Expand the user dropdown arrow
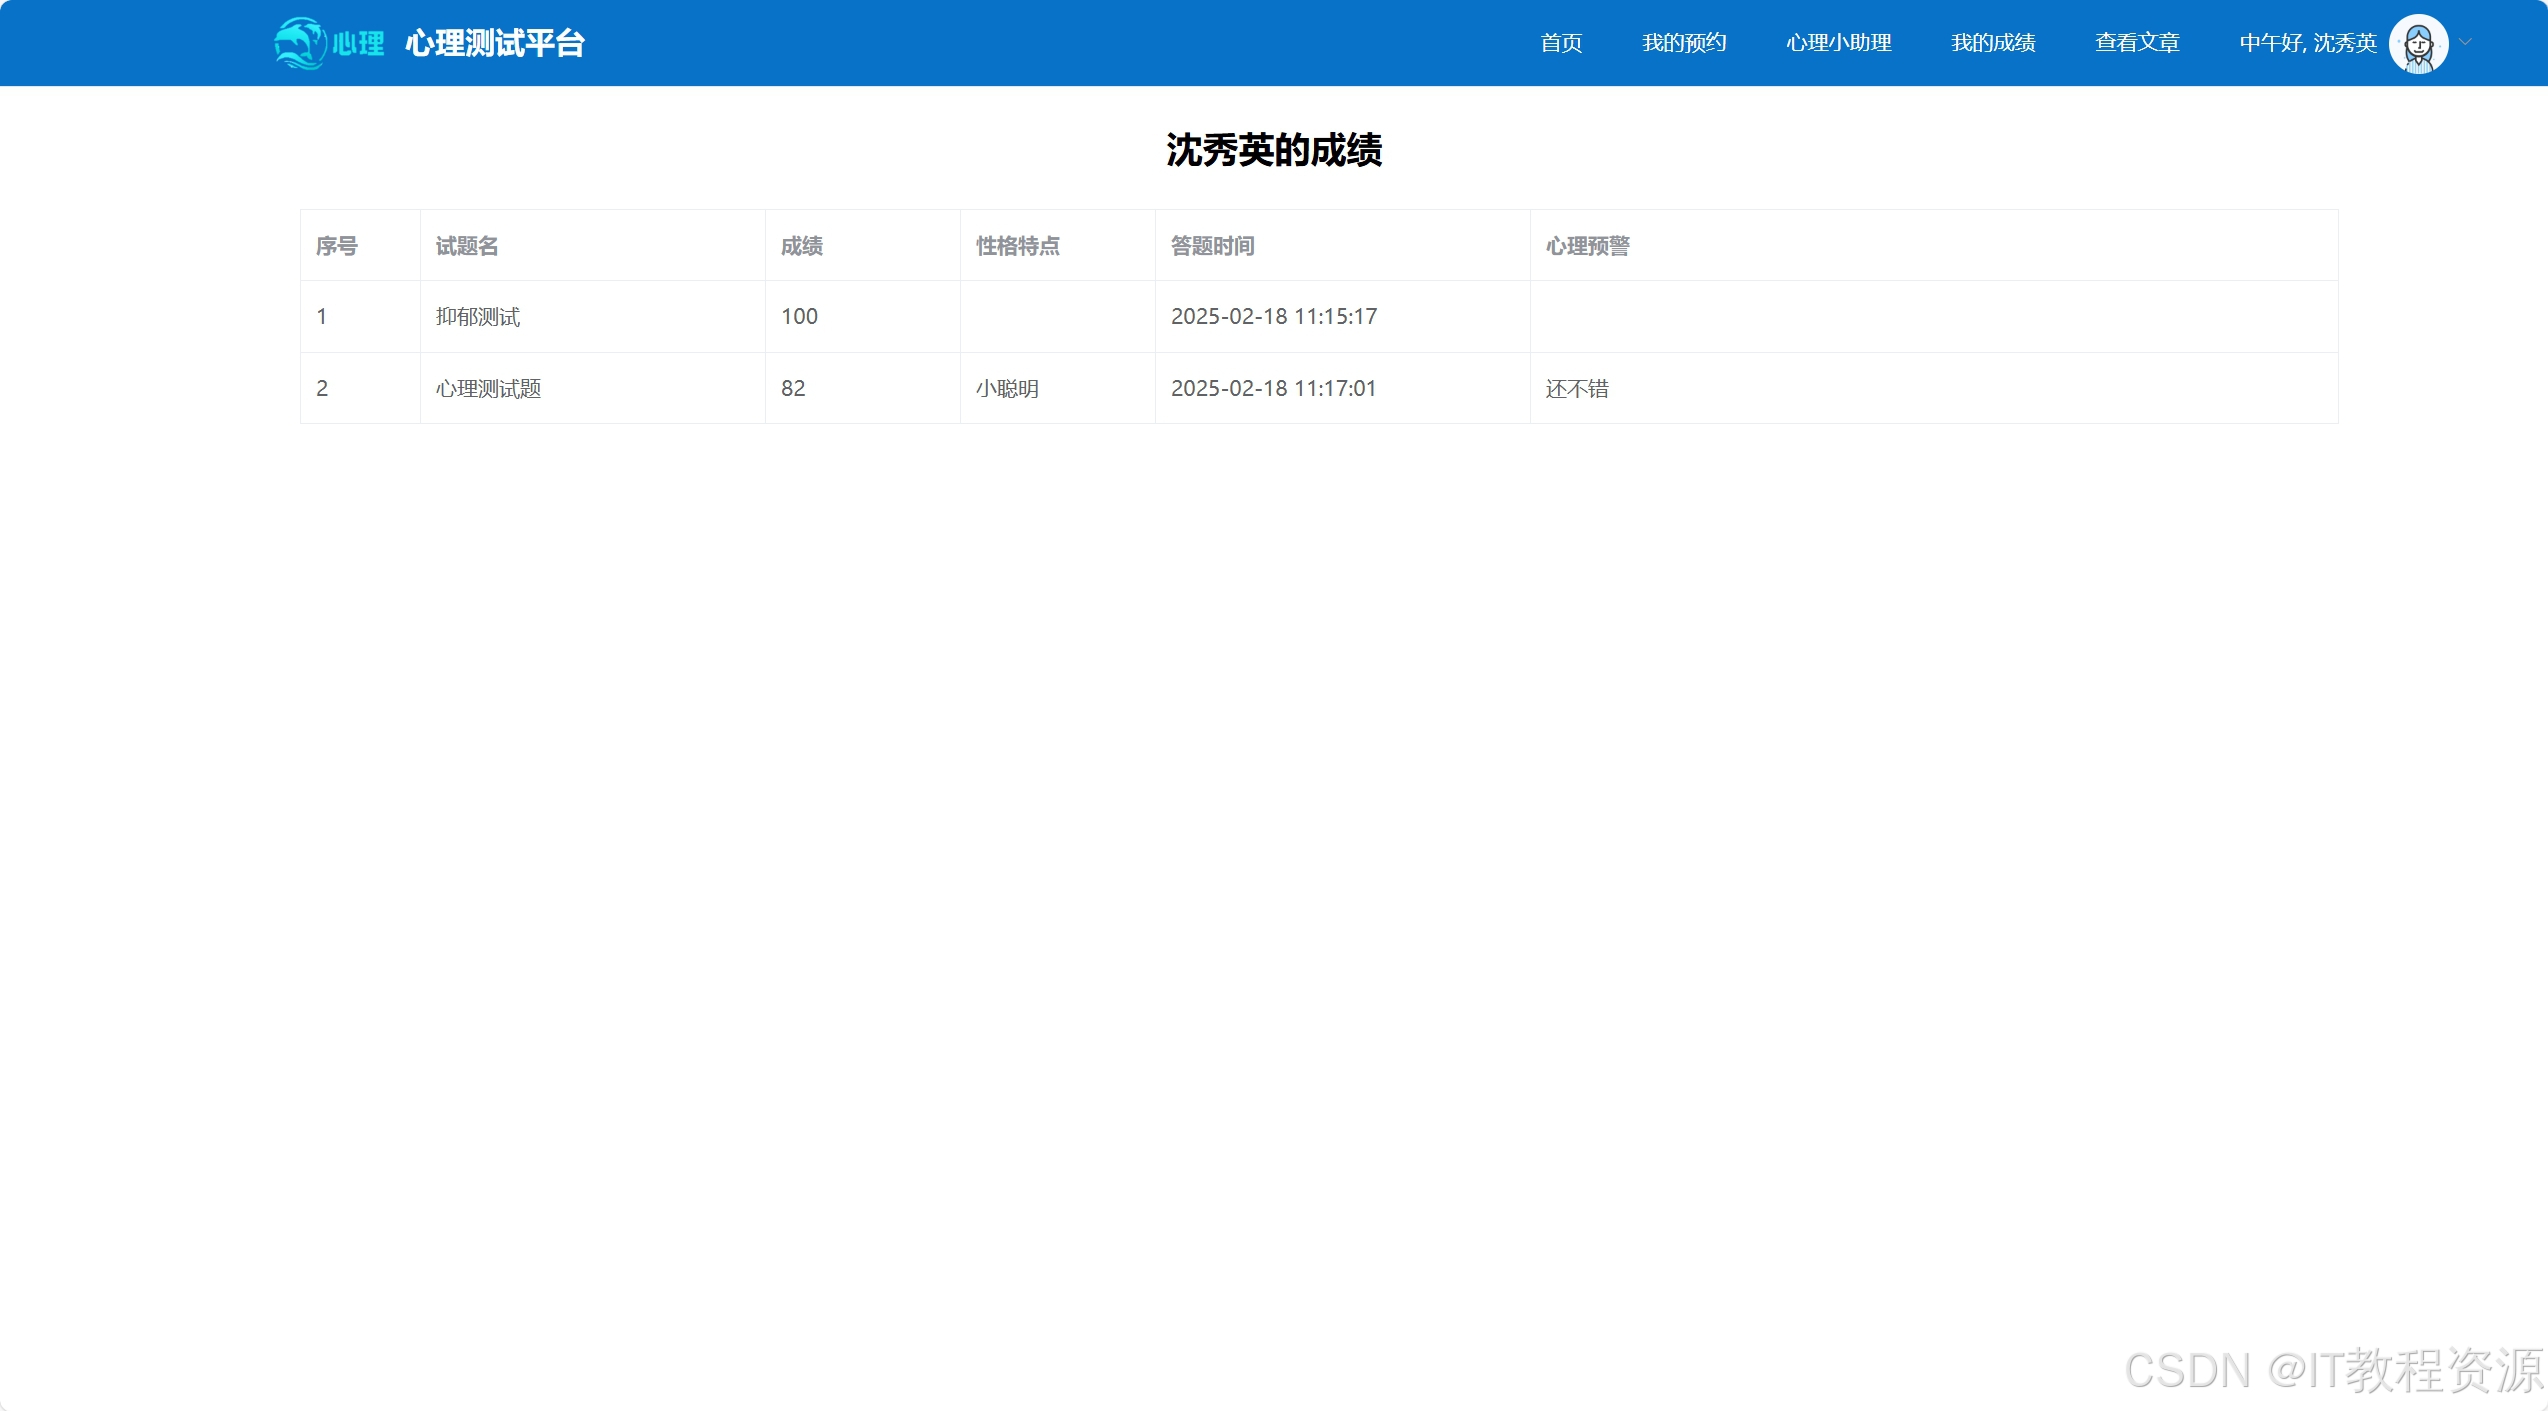This screenshot has width=2548, height=1411. click(x=2466, y=42)
